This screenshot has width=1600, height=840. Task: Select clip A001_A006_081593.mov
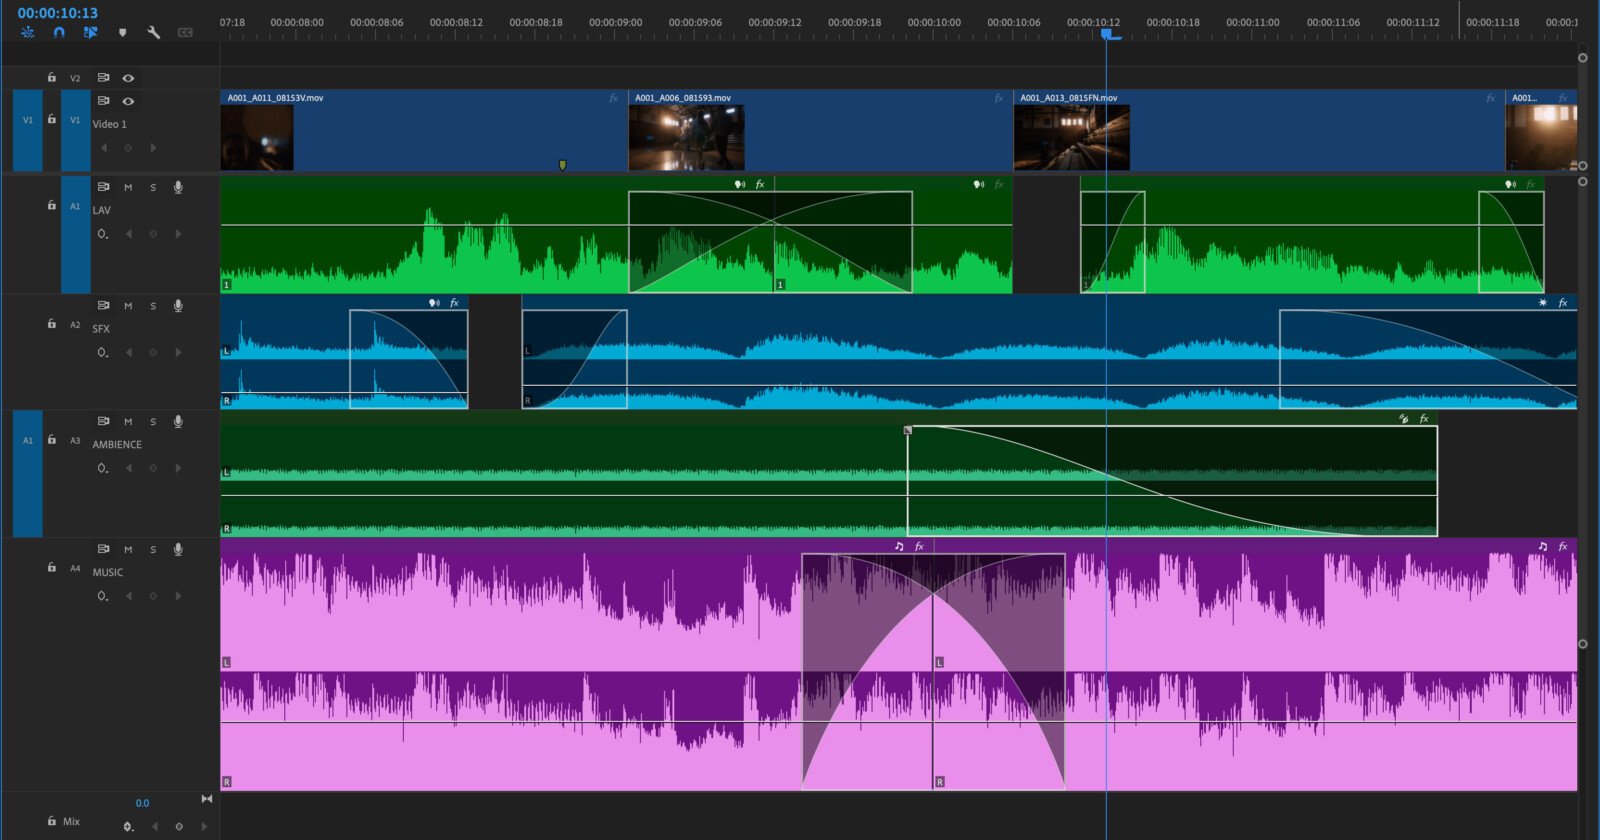click(x=820, y=131)
